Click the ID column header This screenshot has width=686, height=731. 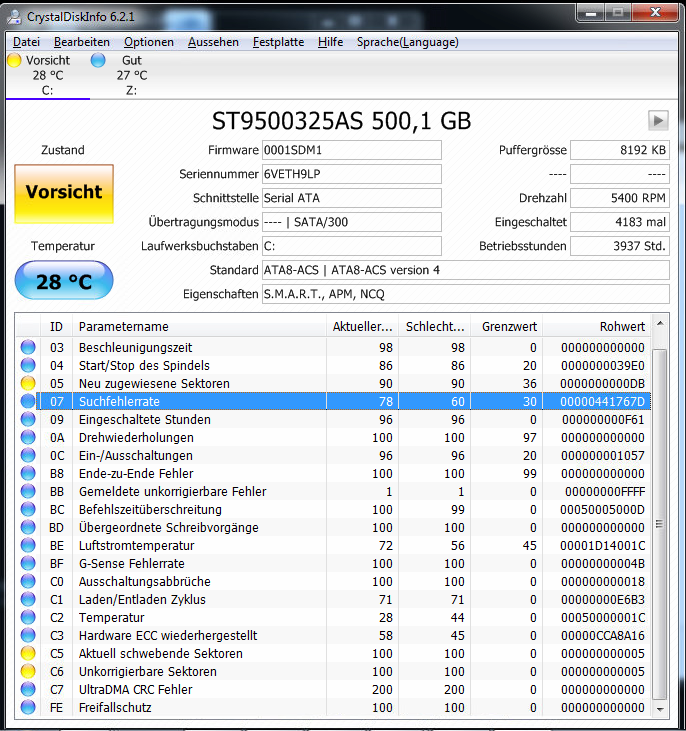pos(56,326)
